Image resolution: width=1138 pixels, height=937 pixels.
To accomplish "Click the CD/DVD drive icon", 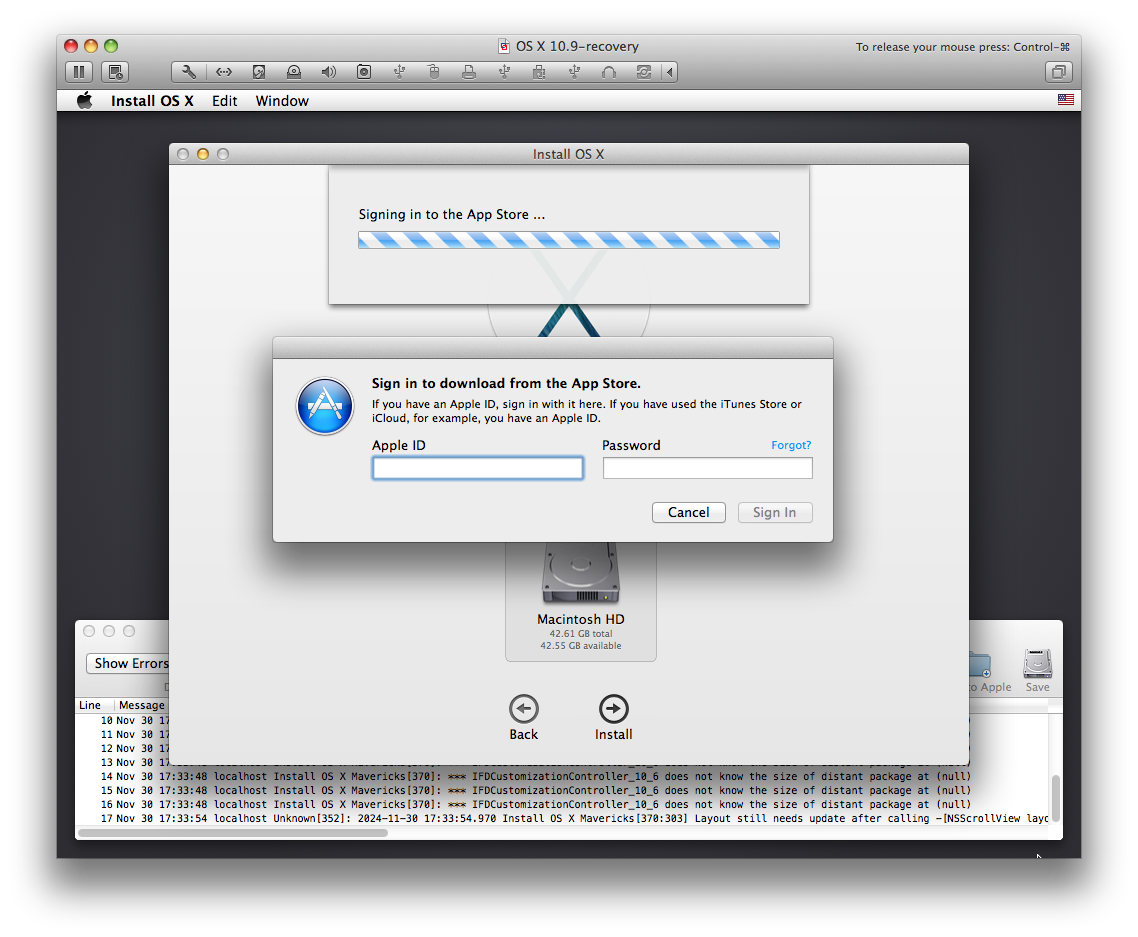I will [x=294, y=72].
